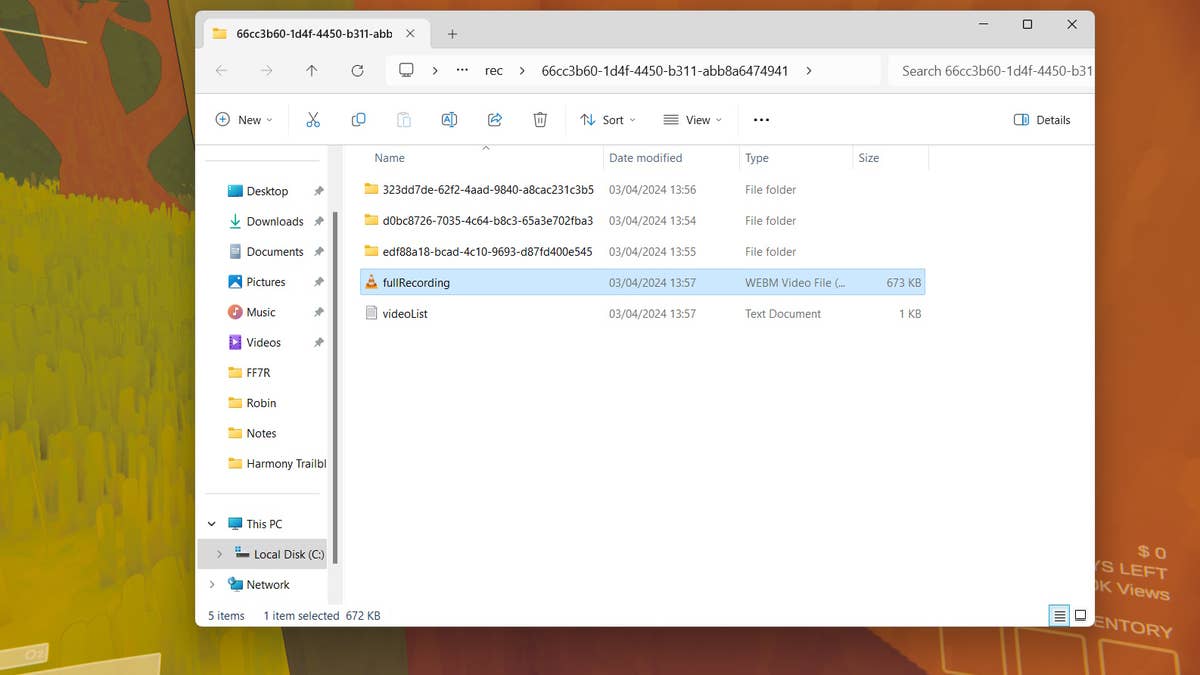Collapse the This PC tree node

click(212, 524)
